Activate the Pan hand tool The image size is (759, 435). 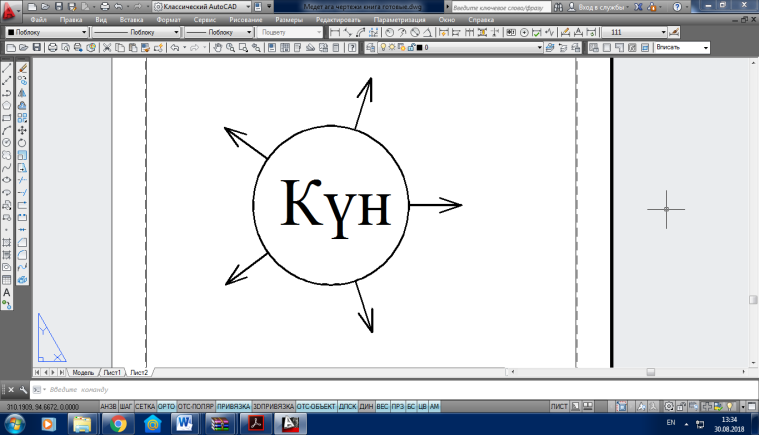tap(218, 47)
